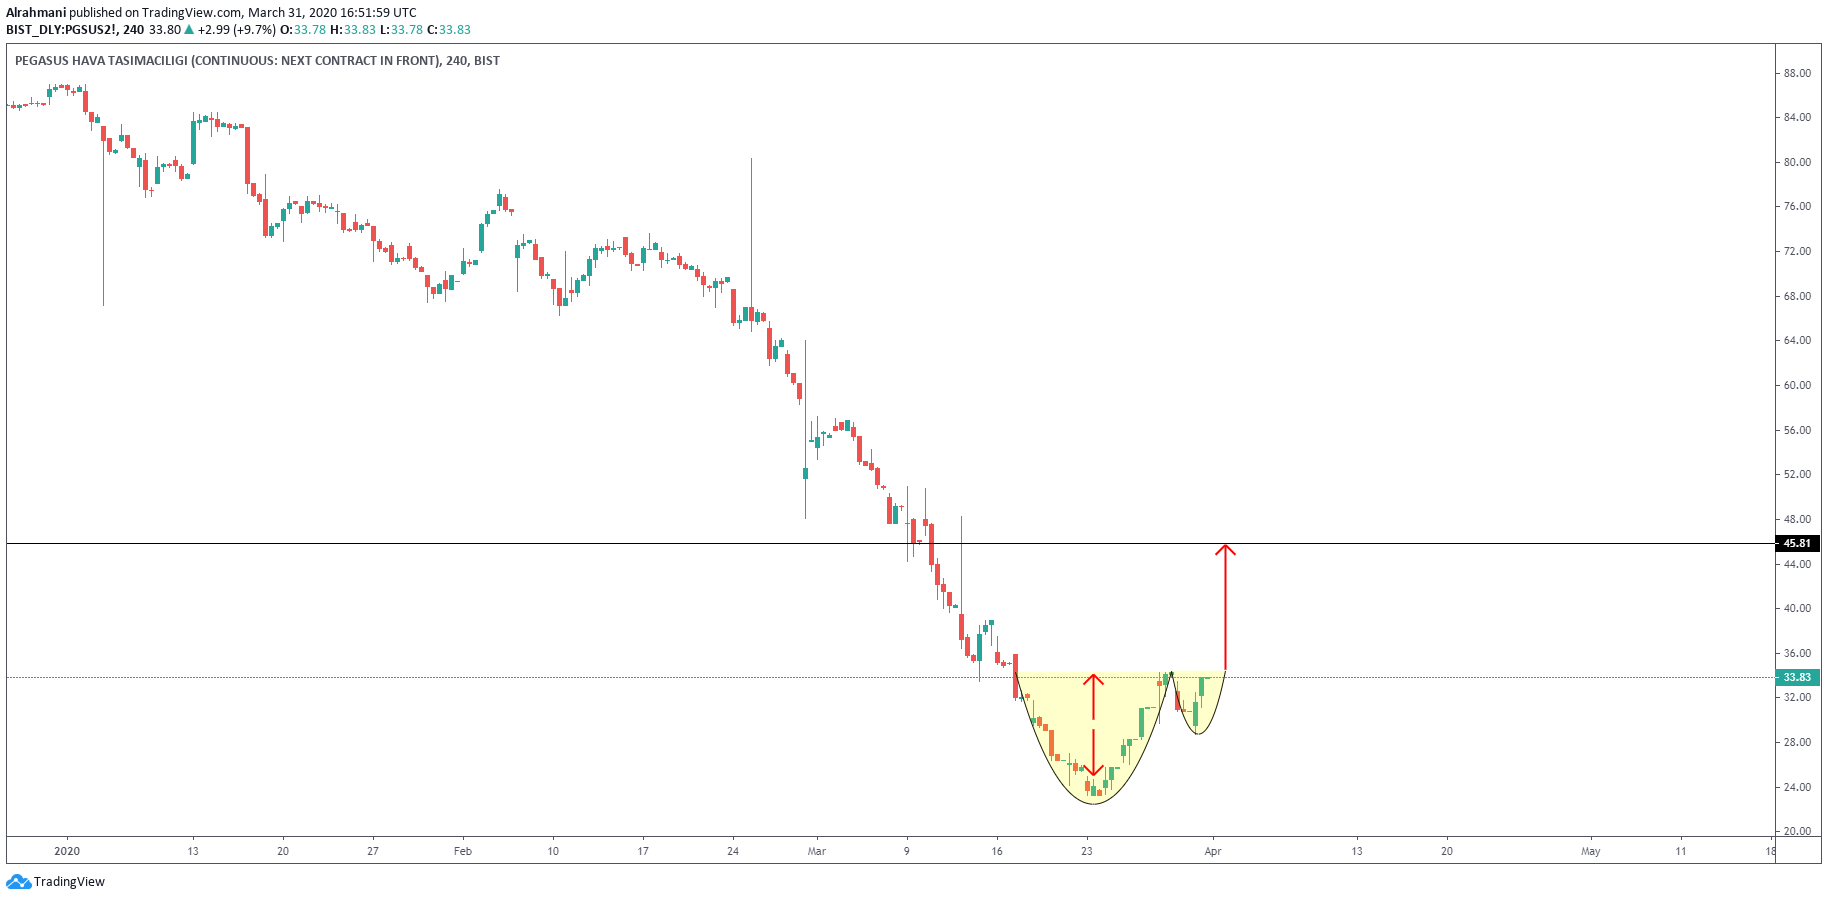Click the Feb label on time axis
Viewport: 1828px width, 900px height.
(x=463, y=851)
